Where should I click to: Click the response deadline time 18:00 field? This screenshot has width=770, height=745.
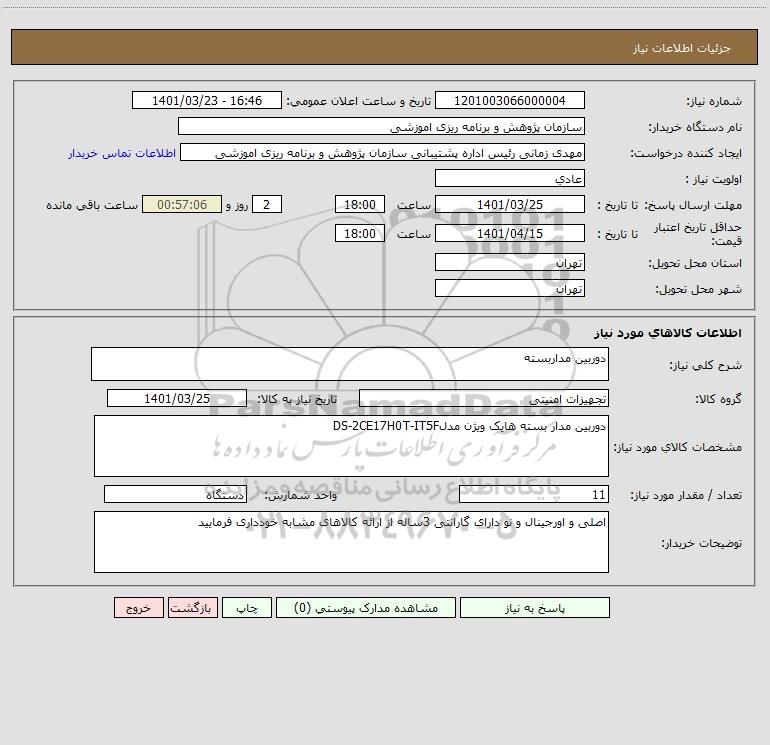[x=359, y=204]
